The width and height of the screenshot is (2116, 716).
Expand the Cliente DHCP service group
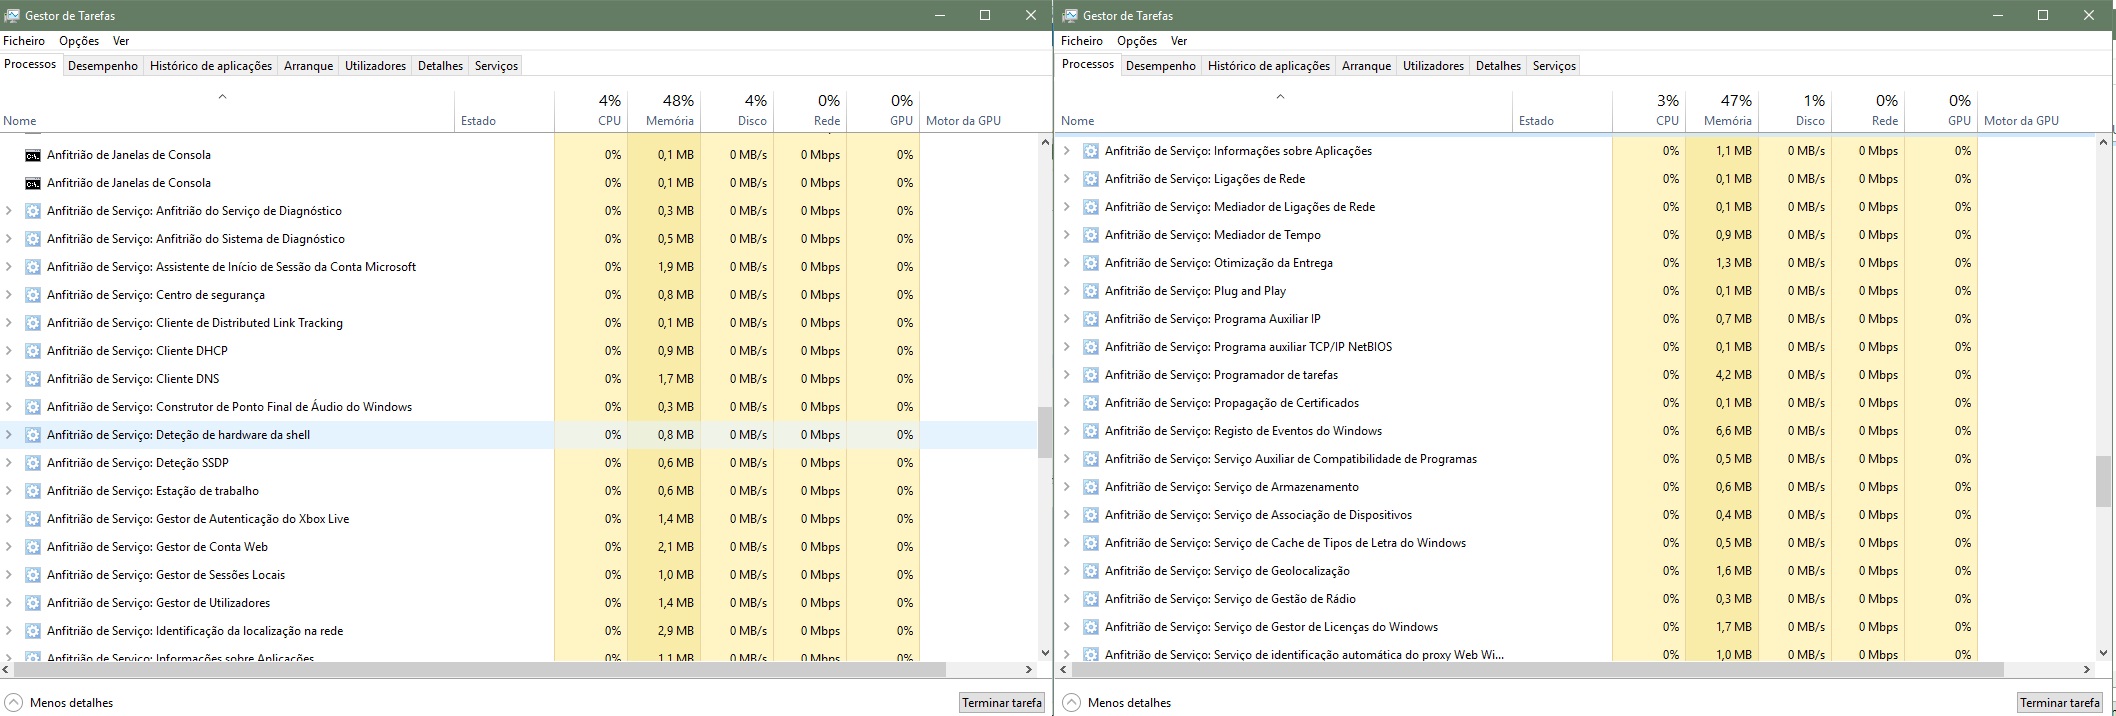[9, 351]
